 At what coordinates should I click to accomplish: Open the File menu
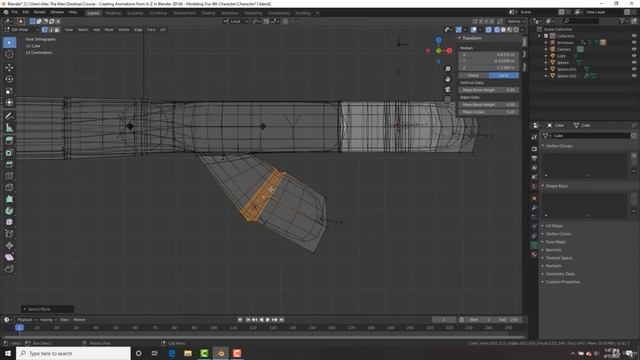coord(15,13)
